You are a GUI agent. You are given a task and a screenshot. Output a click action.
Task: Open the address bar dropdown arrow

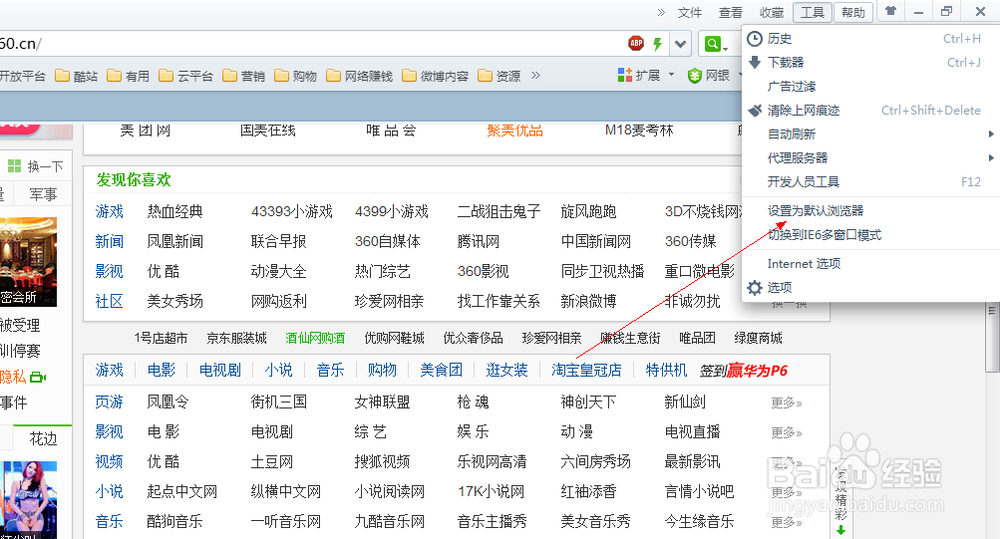pos(680,44)
